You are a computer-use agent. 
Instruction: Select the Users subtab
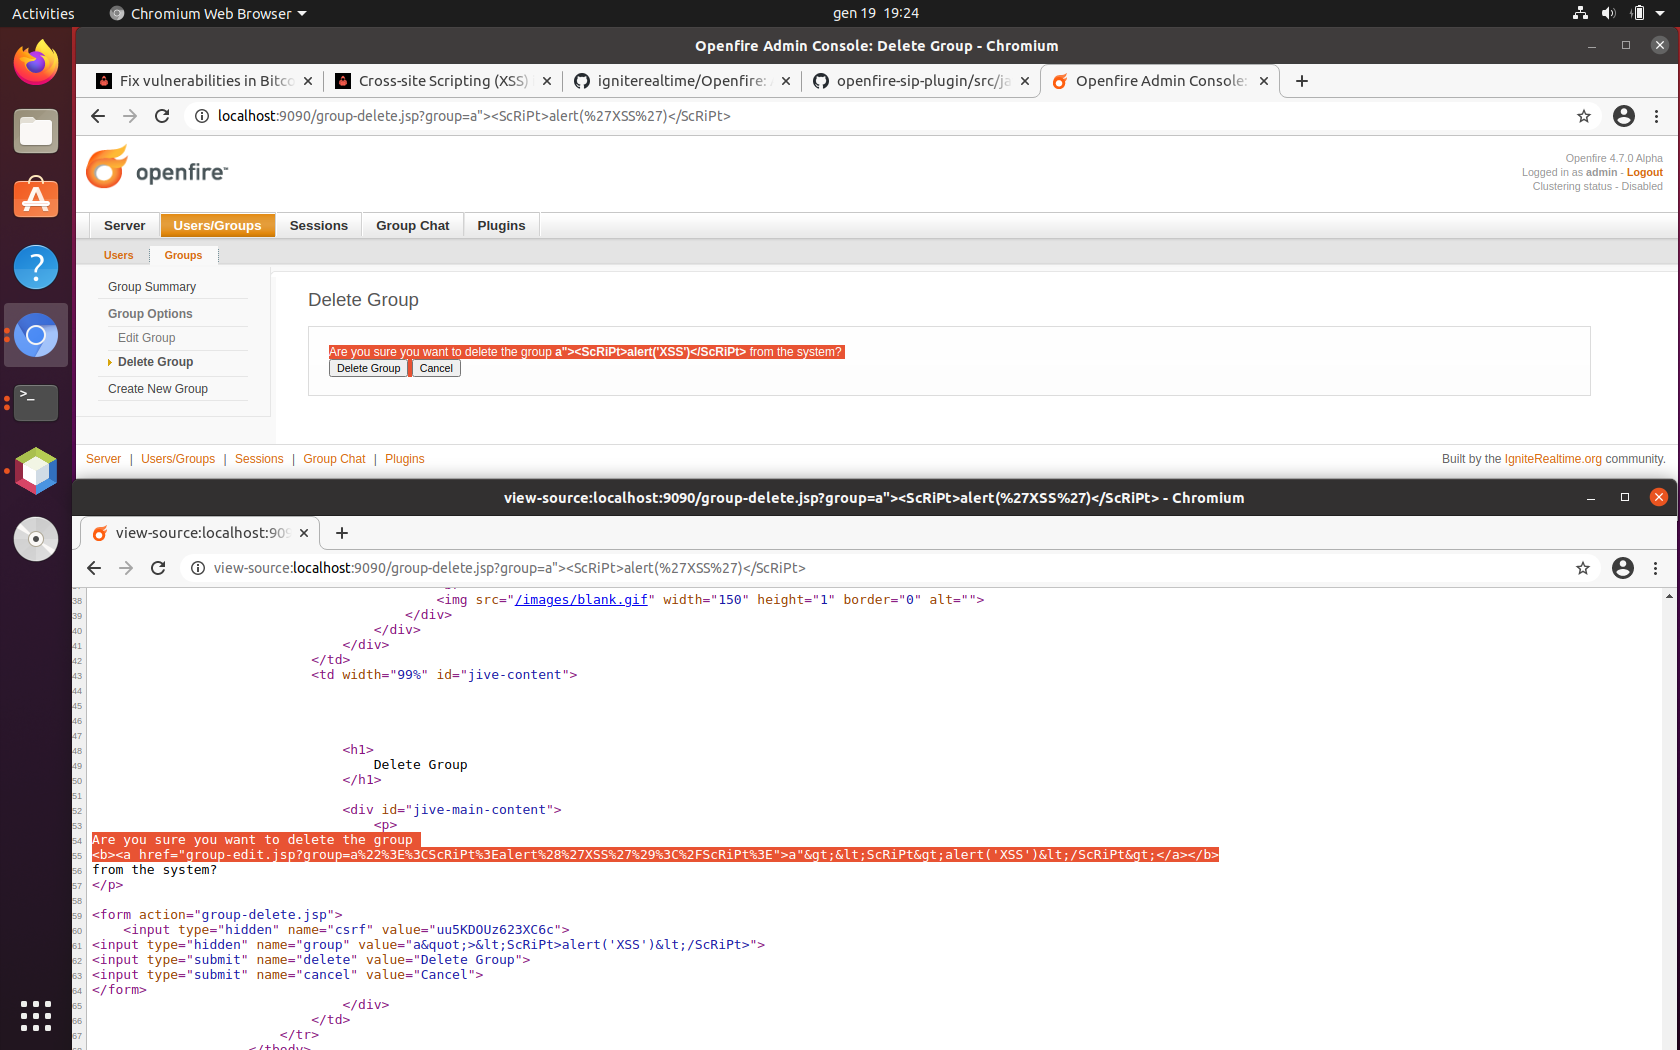coord(118,256)
